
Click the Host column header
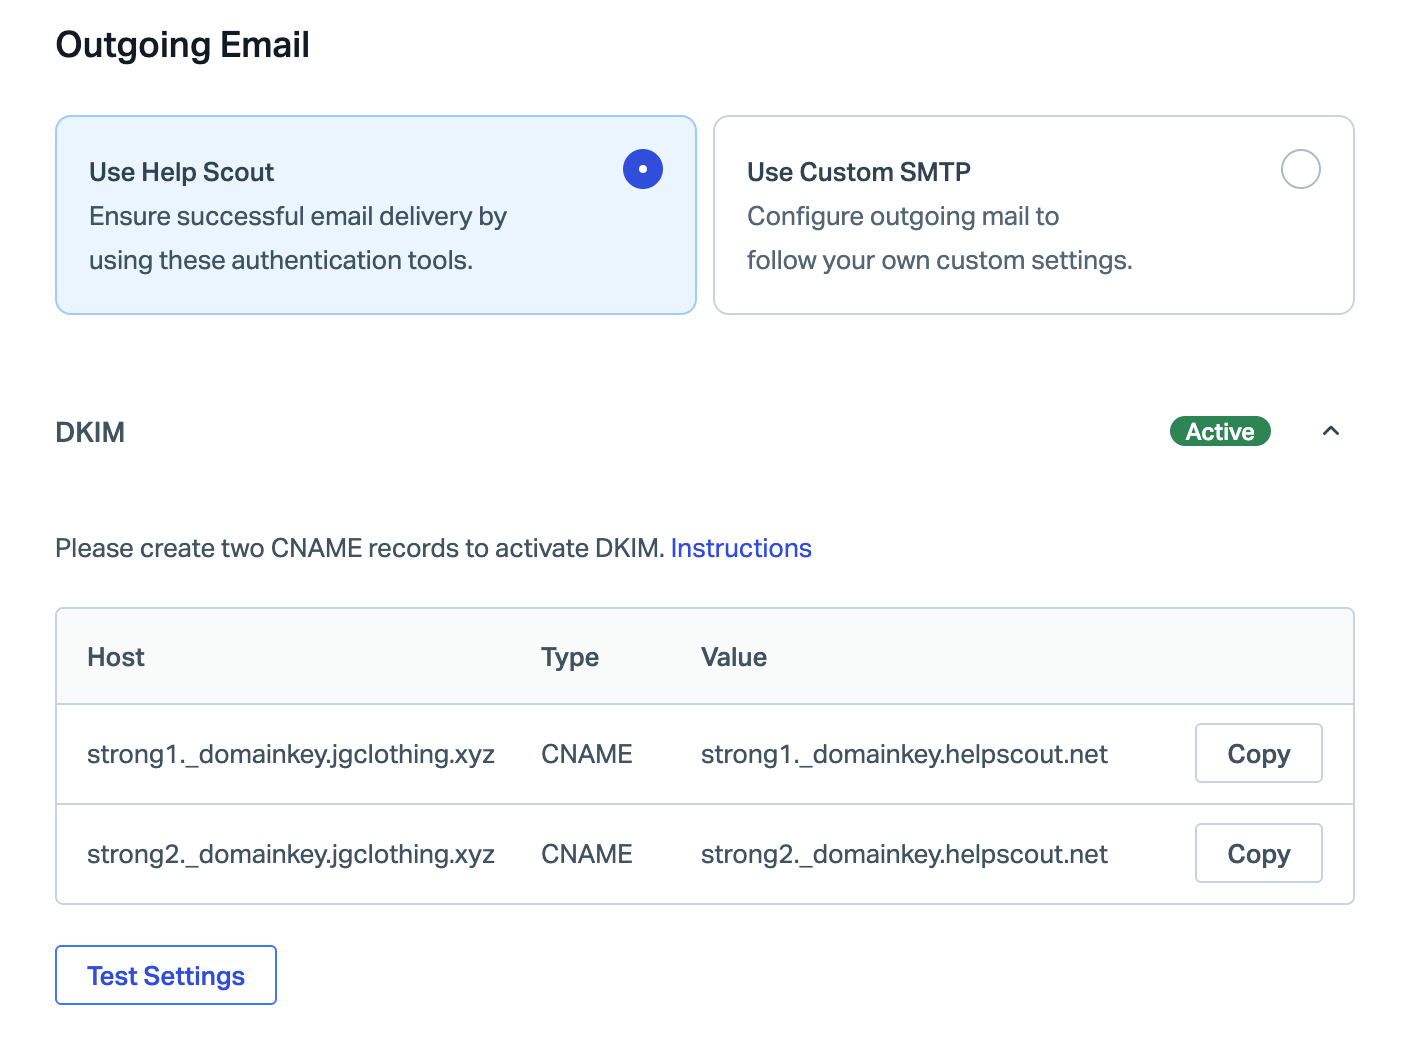[116, 657]
